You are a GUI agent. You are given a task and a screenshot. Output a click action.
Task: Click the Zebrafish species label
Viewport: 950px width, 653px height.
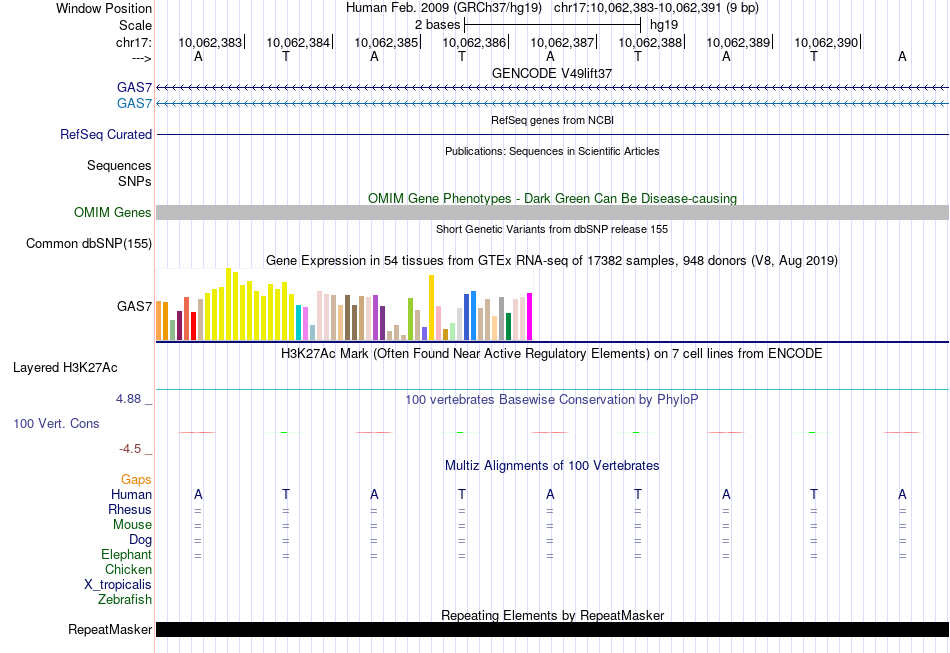(125, 599)
